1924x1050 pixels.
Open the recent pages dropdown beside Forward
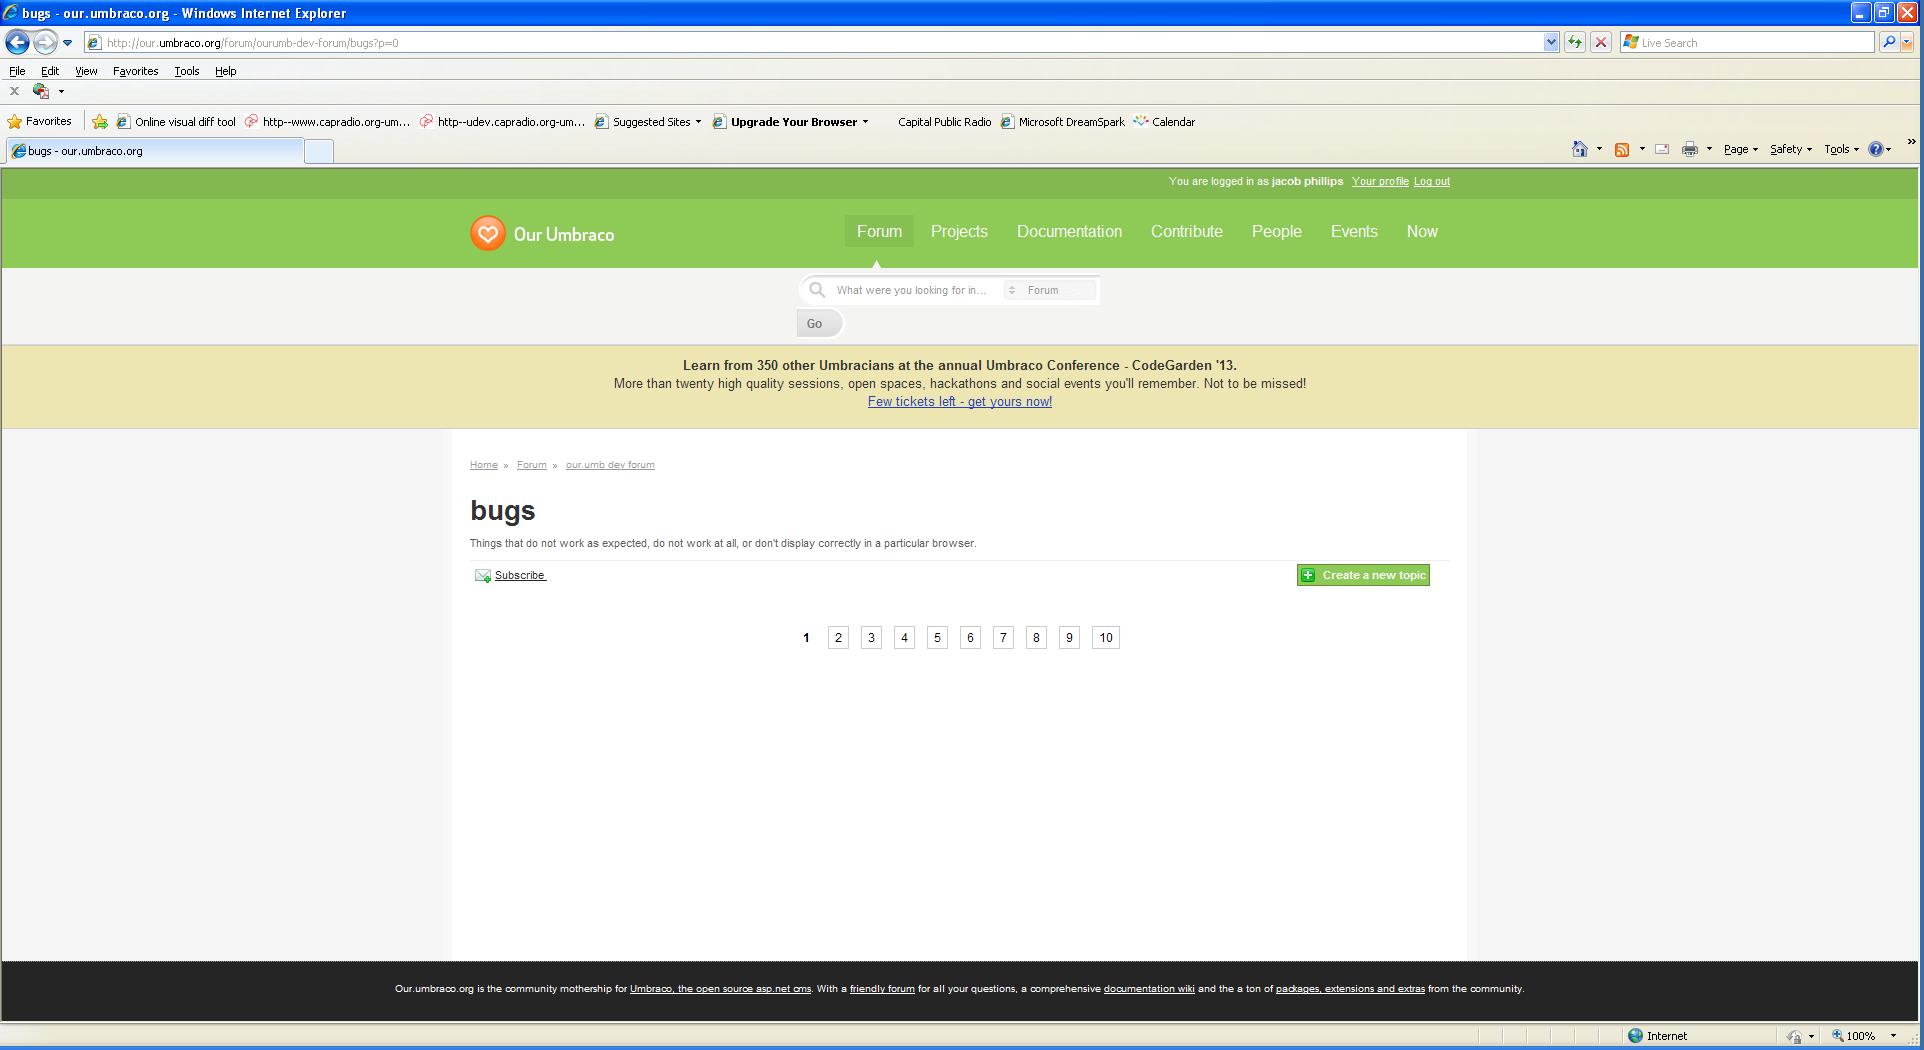tap(67, 43)
